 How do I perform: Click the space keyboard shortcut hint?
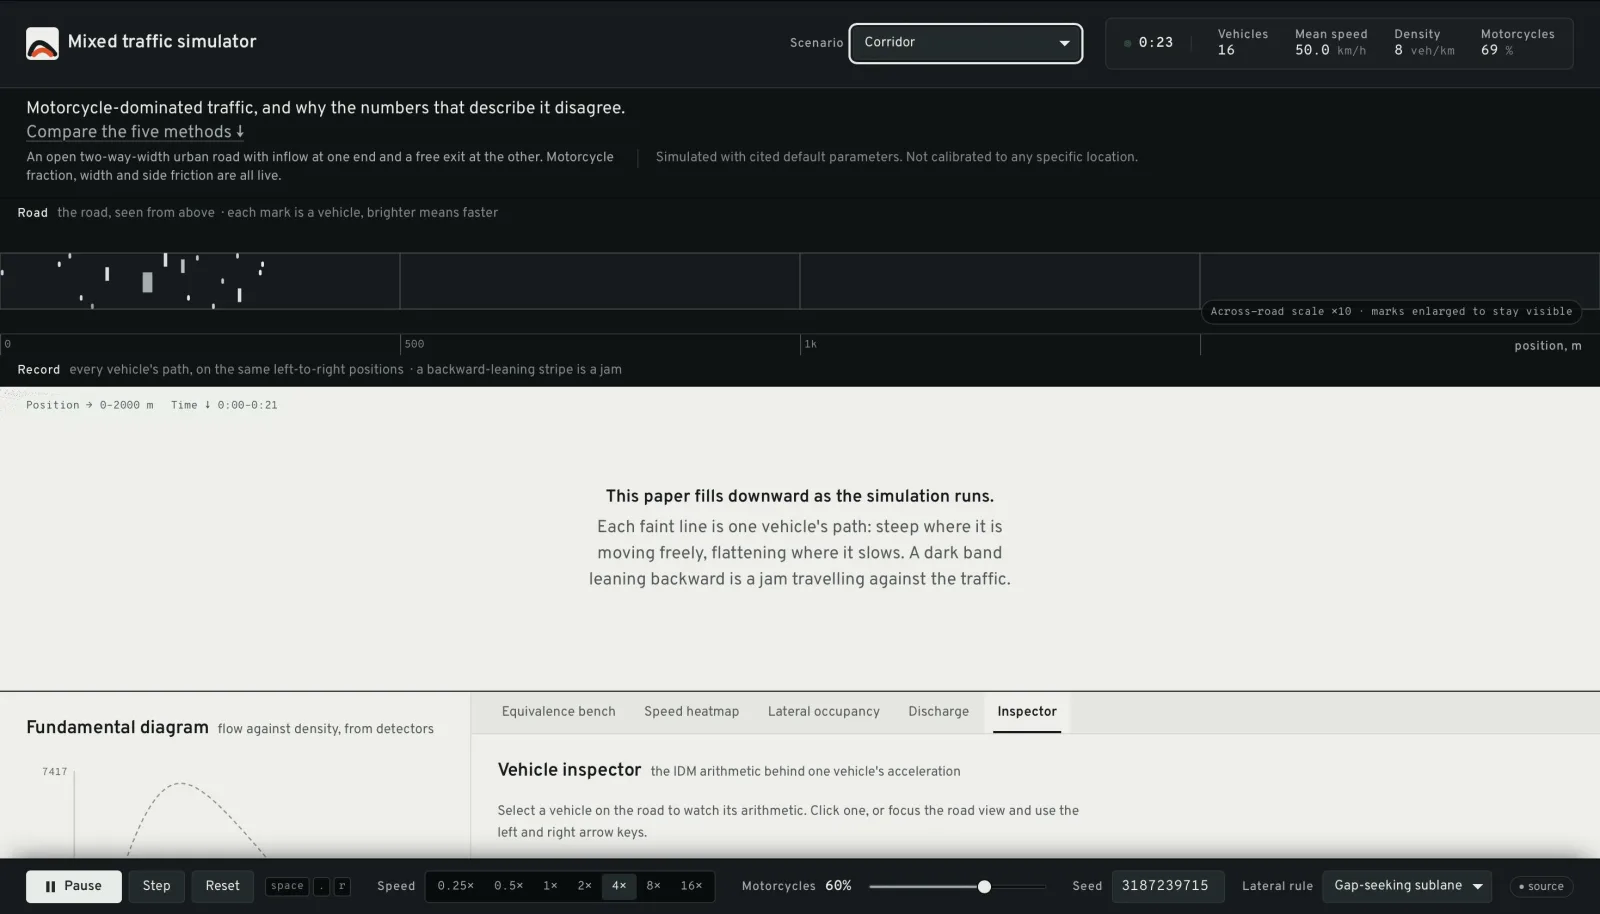click(287, 886)
